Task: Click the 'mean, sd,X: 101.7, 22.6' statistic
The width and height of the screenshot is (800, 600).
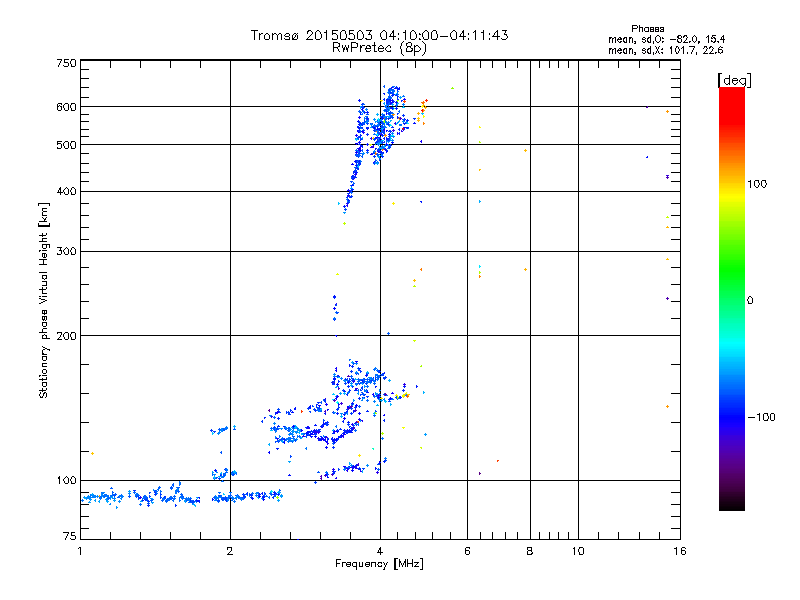Action: point(665,50)
